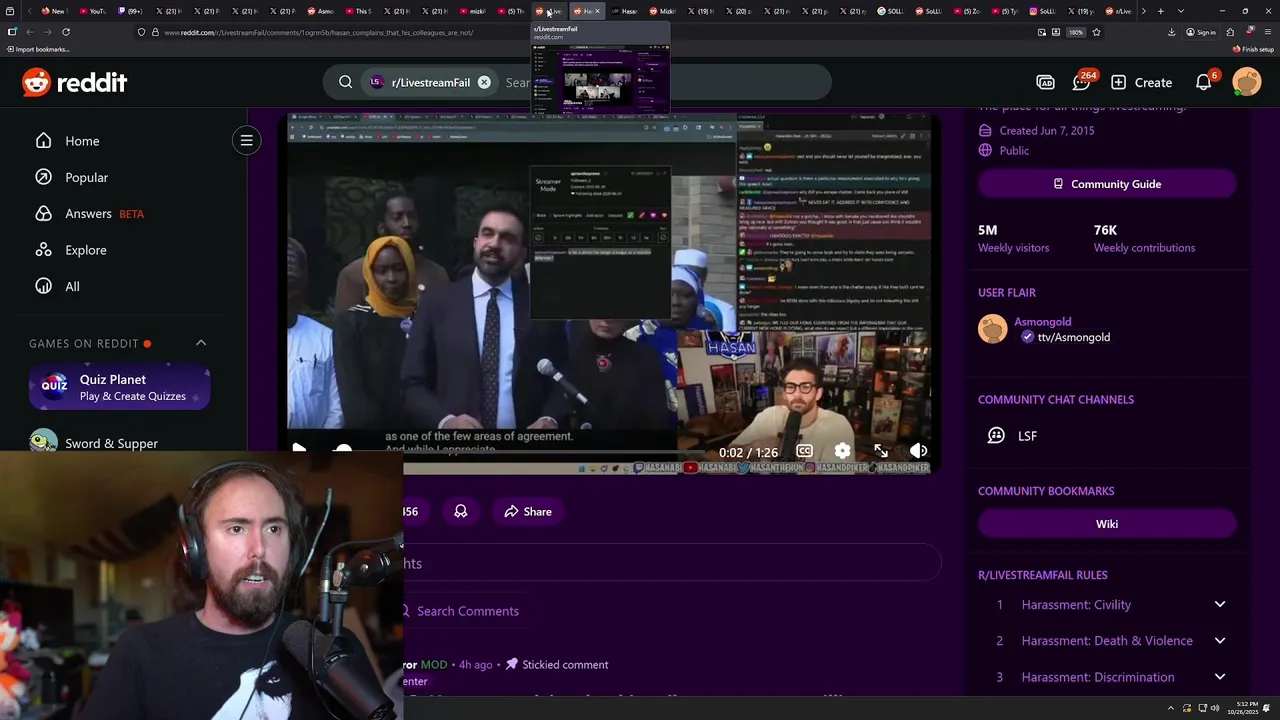
Task: Click the Create post button
Action: (x=1141, y=82)
